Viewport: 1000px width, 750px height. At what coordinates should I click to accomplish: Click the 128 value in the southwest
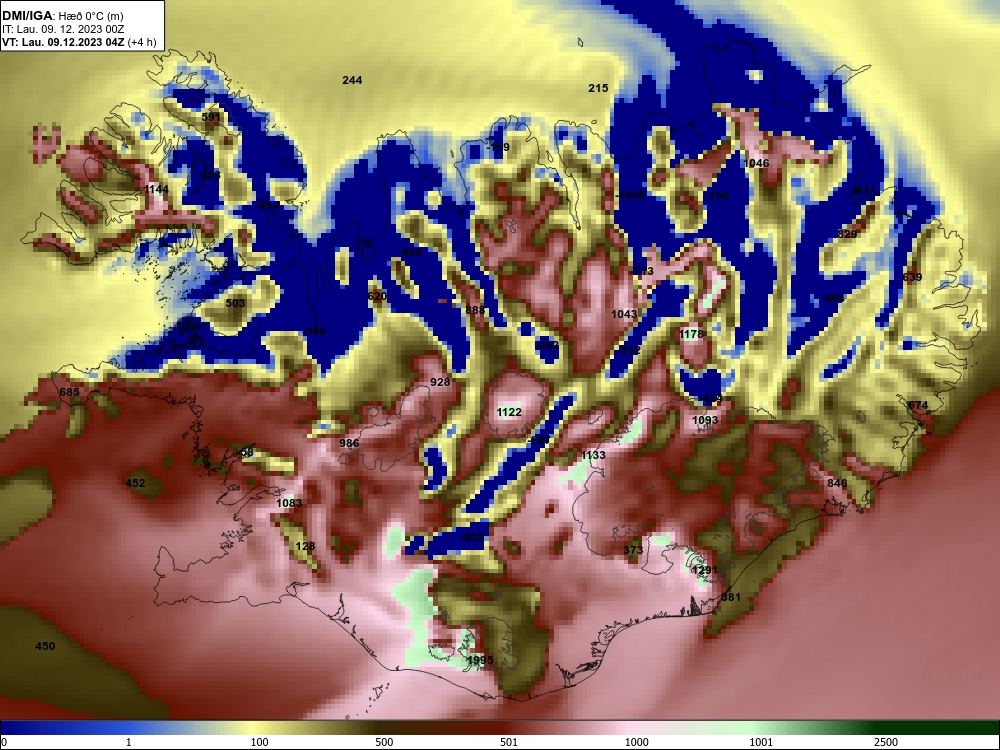point(305,546)
